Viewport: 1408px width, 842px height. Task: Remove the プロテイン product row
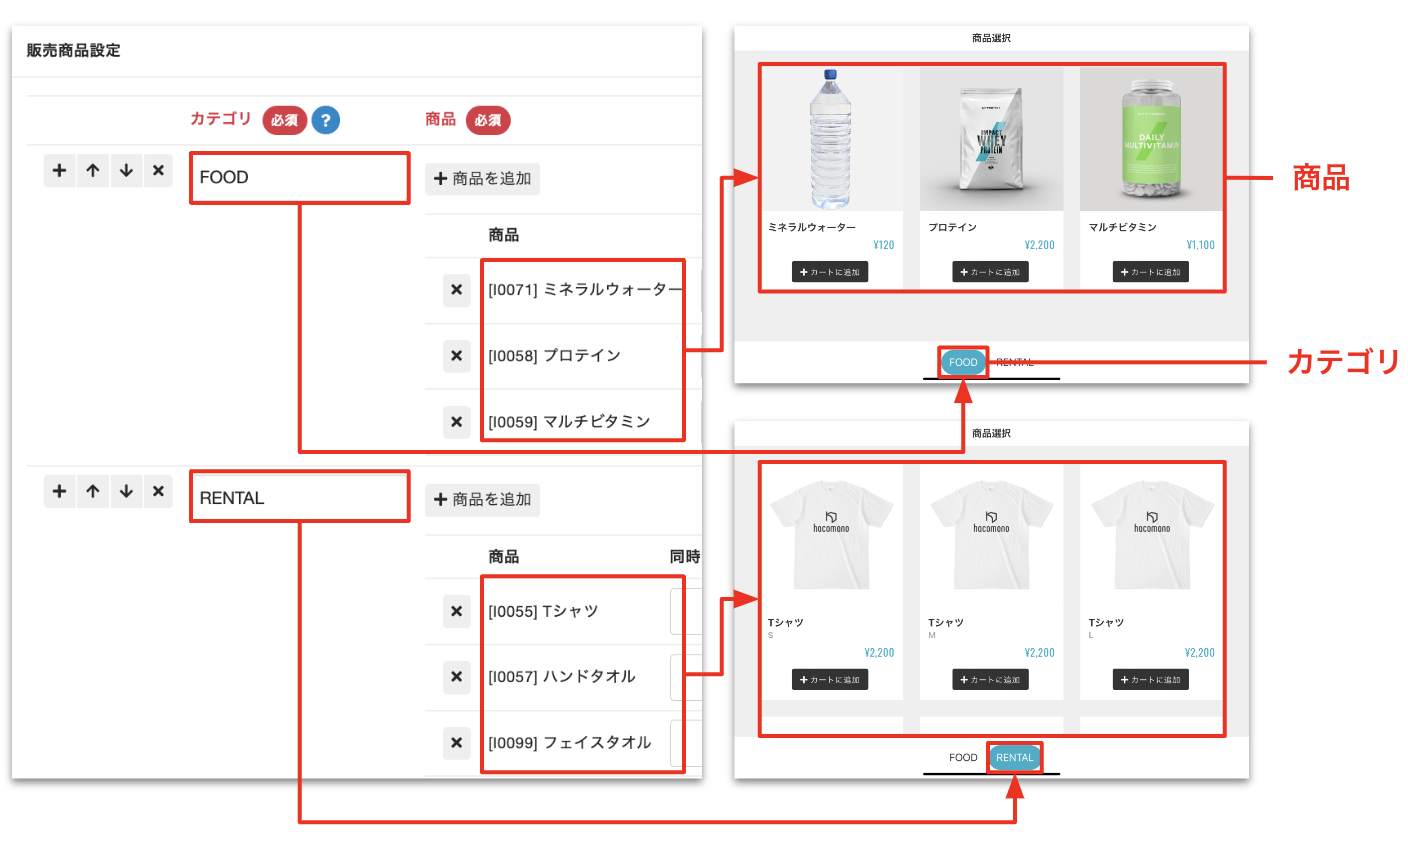pyautogui.click(x=456, y=356)
